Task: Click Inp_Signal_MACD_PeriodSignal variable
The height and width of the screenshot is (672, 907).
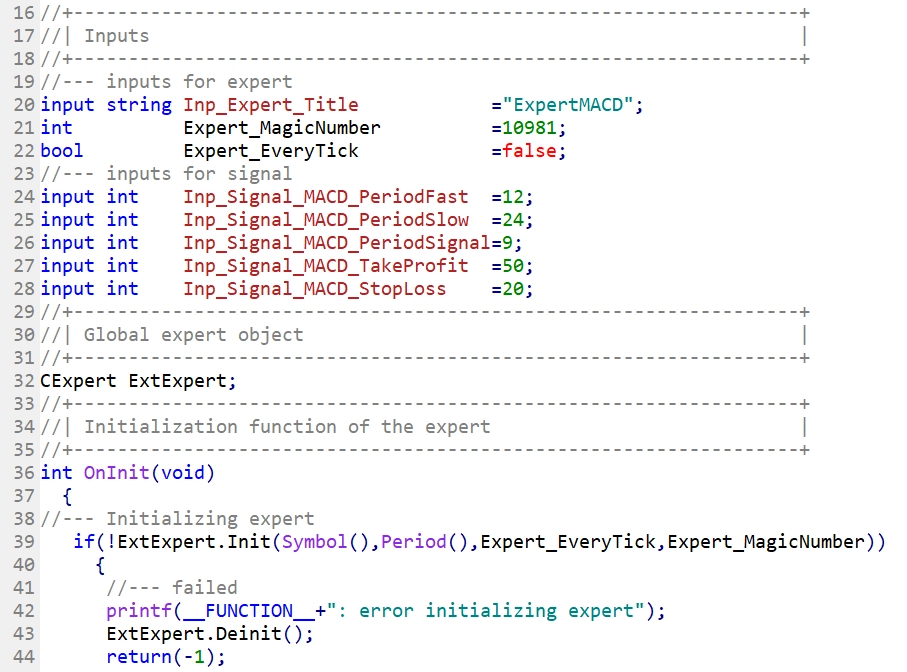Action: [x=337, y=243]
